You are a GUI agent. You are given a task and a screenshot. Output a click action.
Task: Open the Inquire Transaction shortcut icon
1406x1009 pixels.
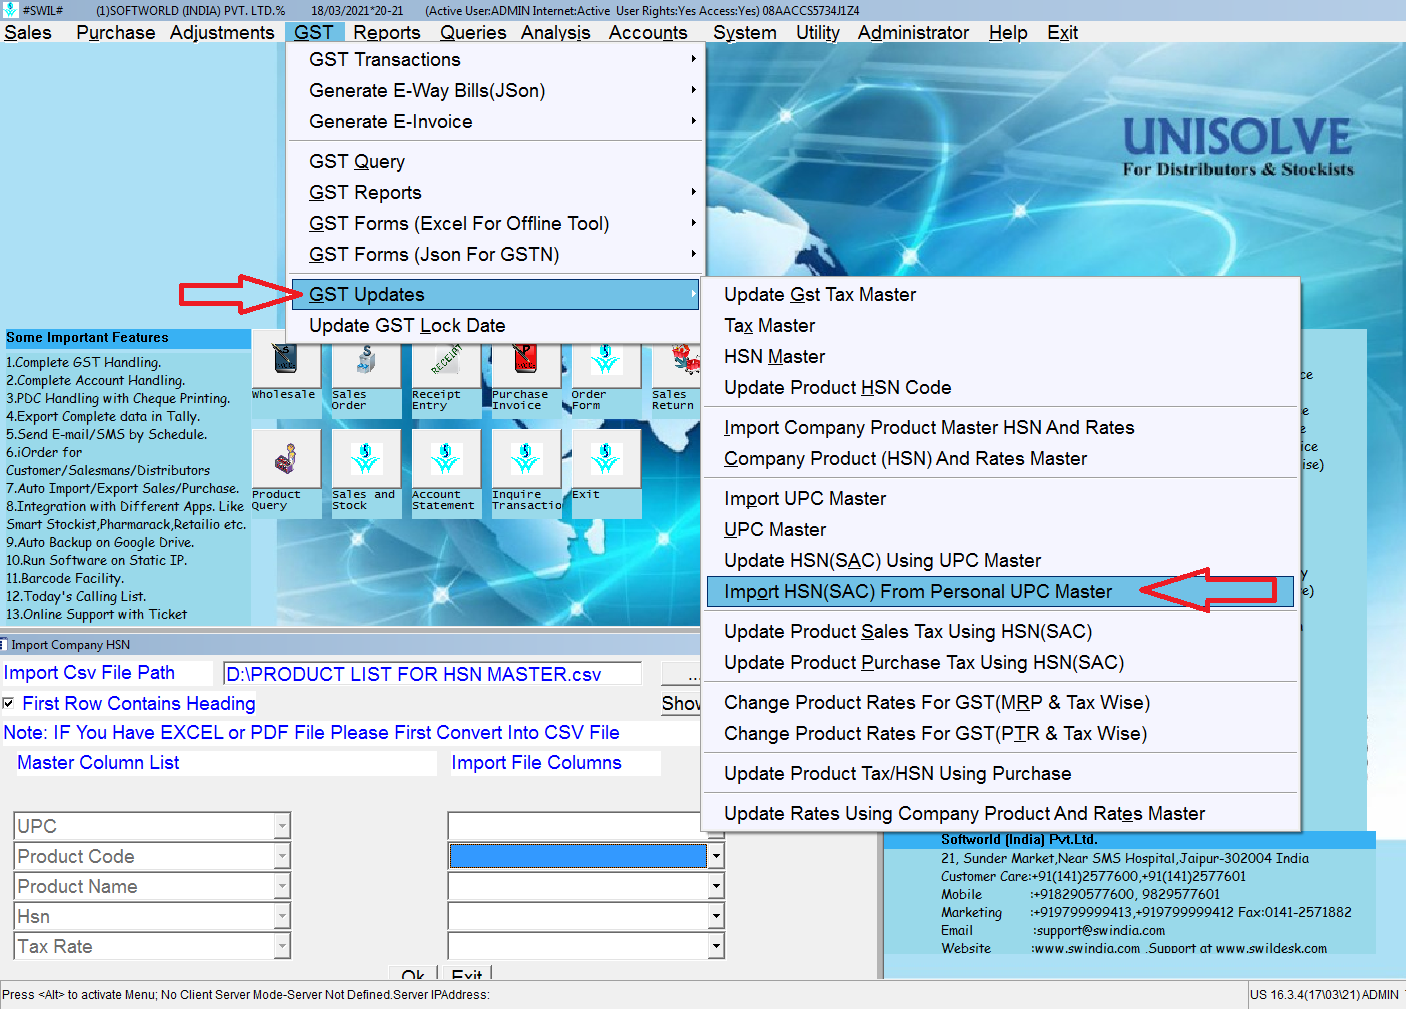[526, 459]
